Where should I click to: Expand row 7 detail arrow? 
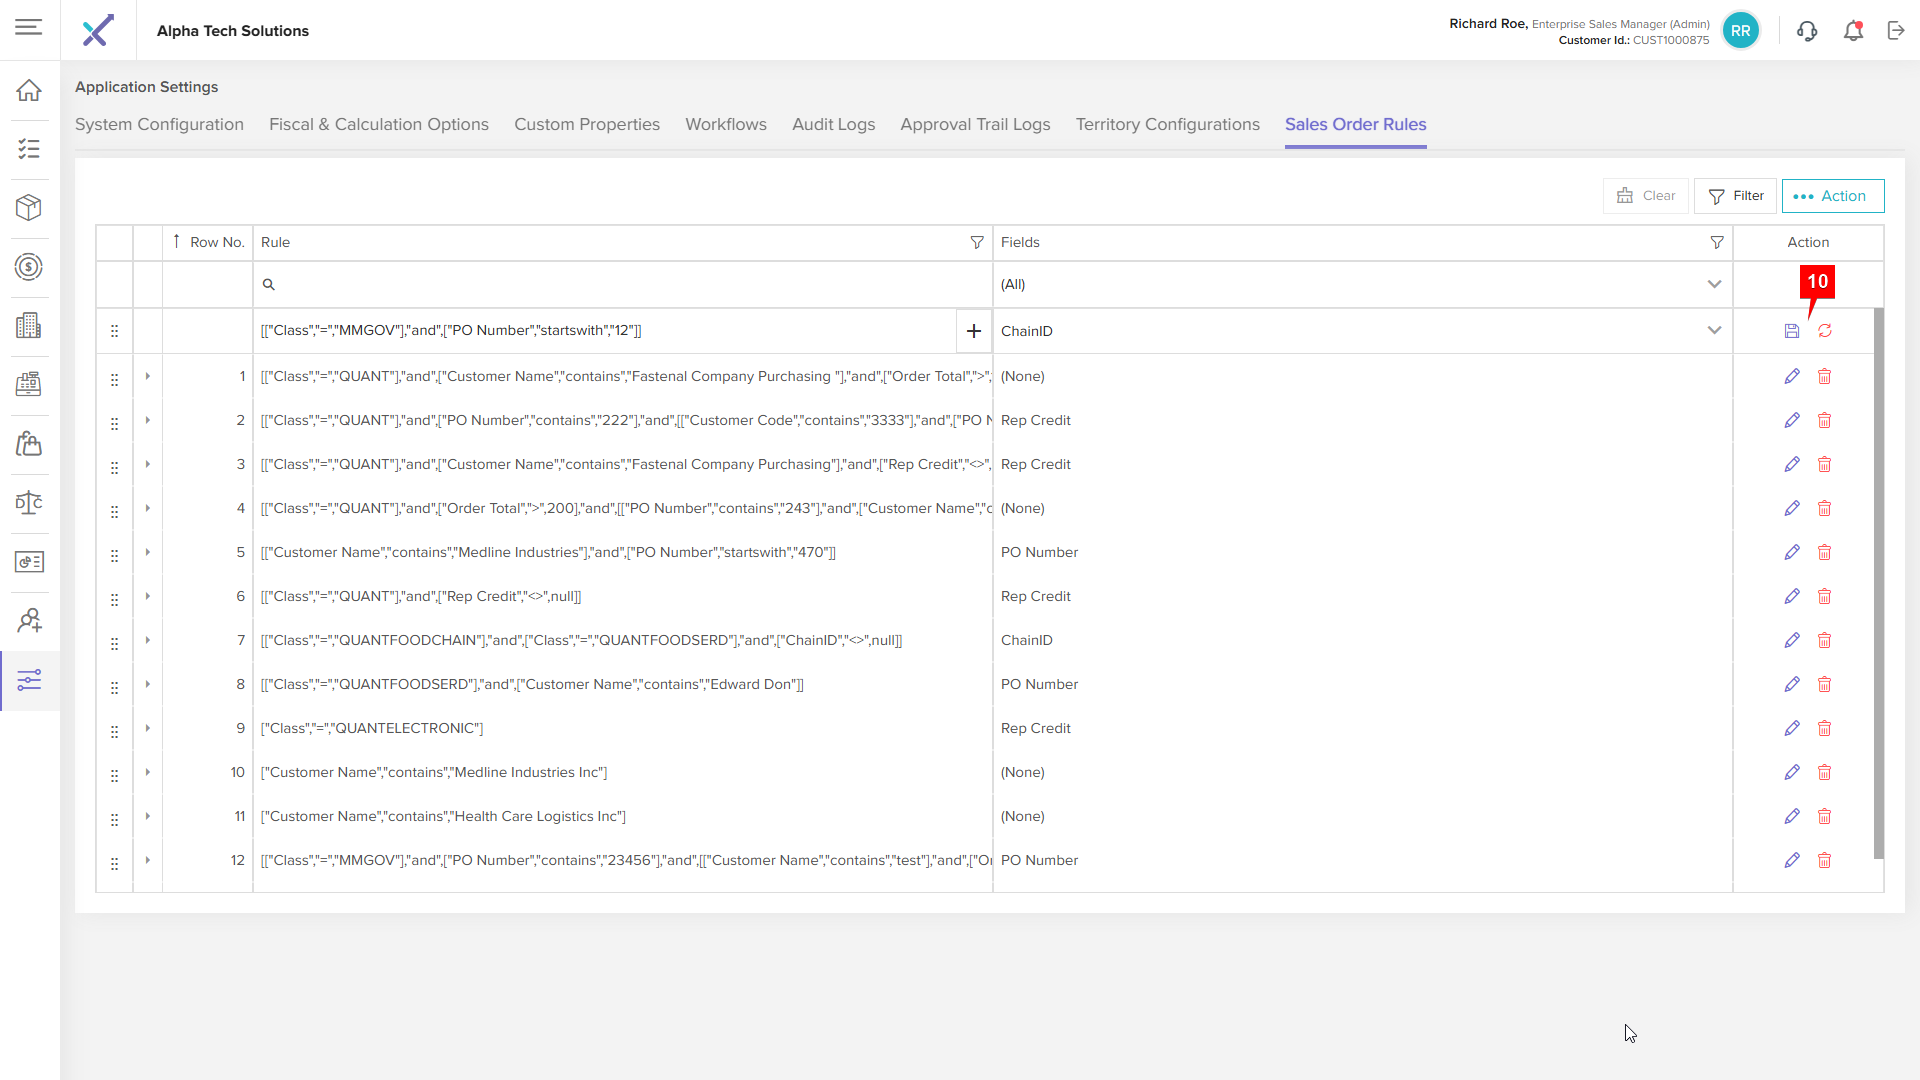[148, 640]
